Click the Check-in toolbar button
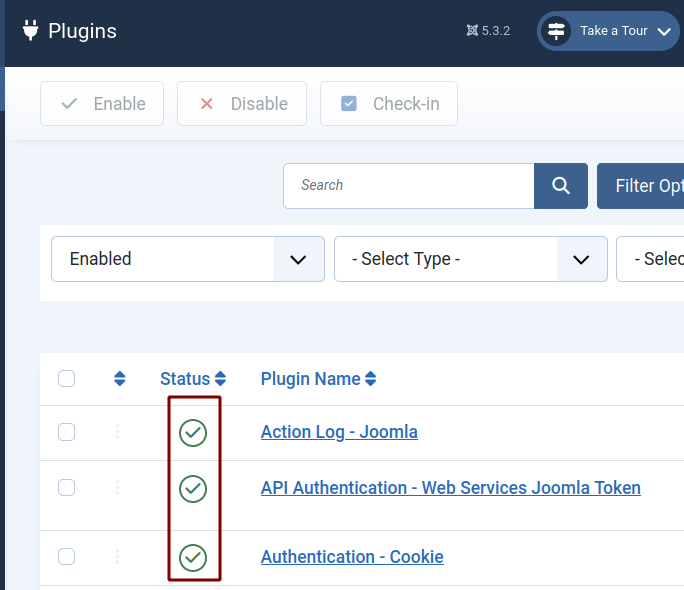Screen dimensions: 684x590 click(389, 104)
